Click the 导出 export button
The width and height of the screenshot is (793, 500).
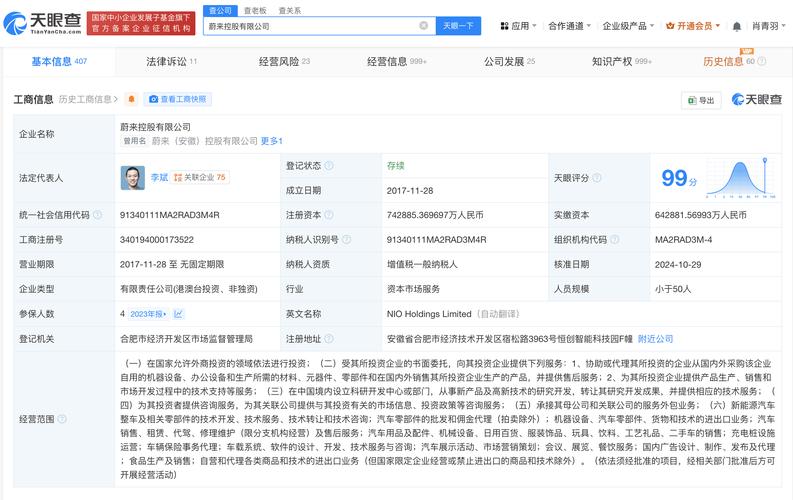click(701, 100)
